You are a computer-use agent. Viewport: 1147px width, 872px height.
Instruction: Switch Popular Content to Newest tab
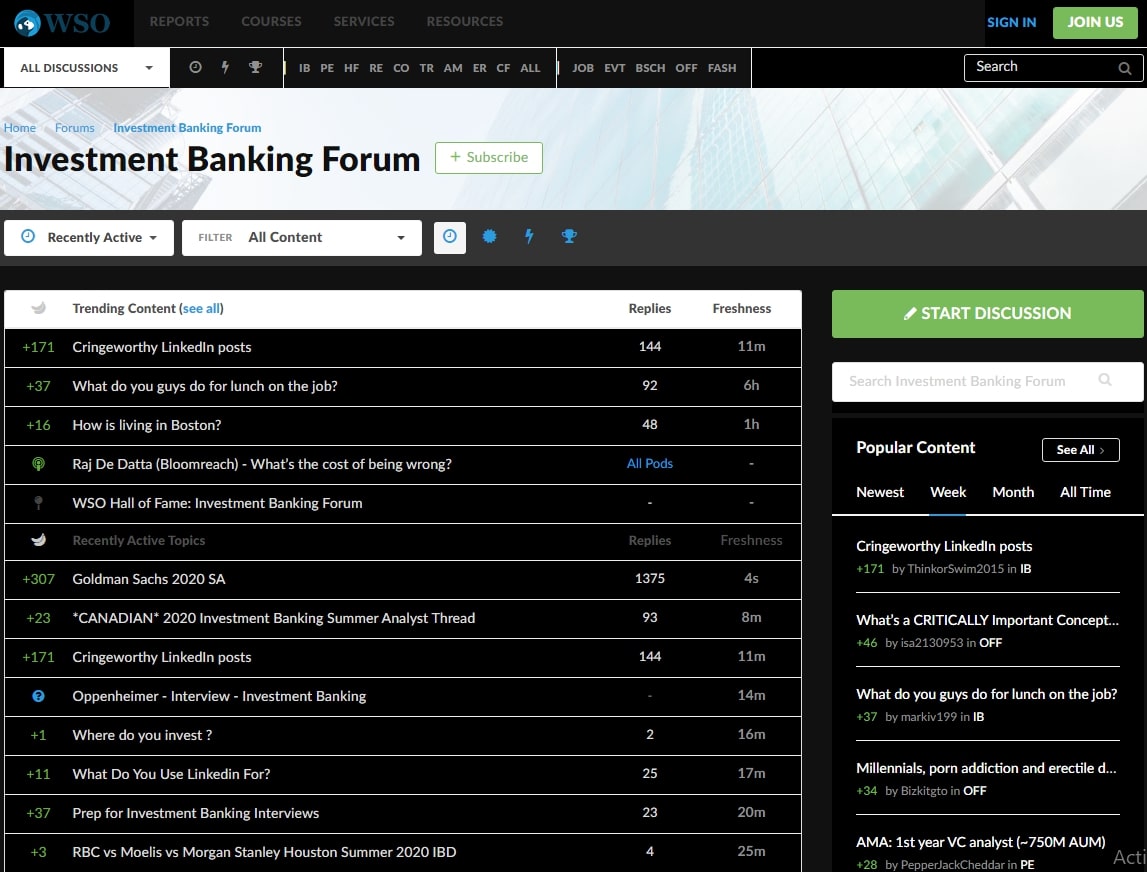[x=880, y=492]
